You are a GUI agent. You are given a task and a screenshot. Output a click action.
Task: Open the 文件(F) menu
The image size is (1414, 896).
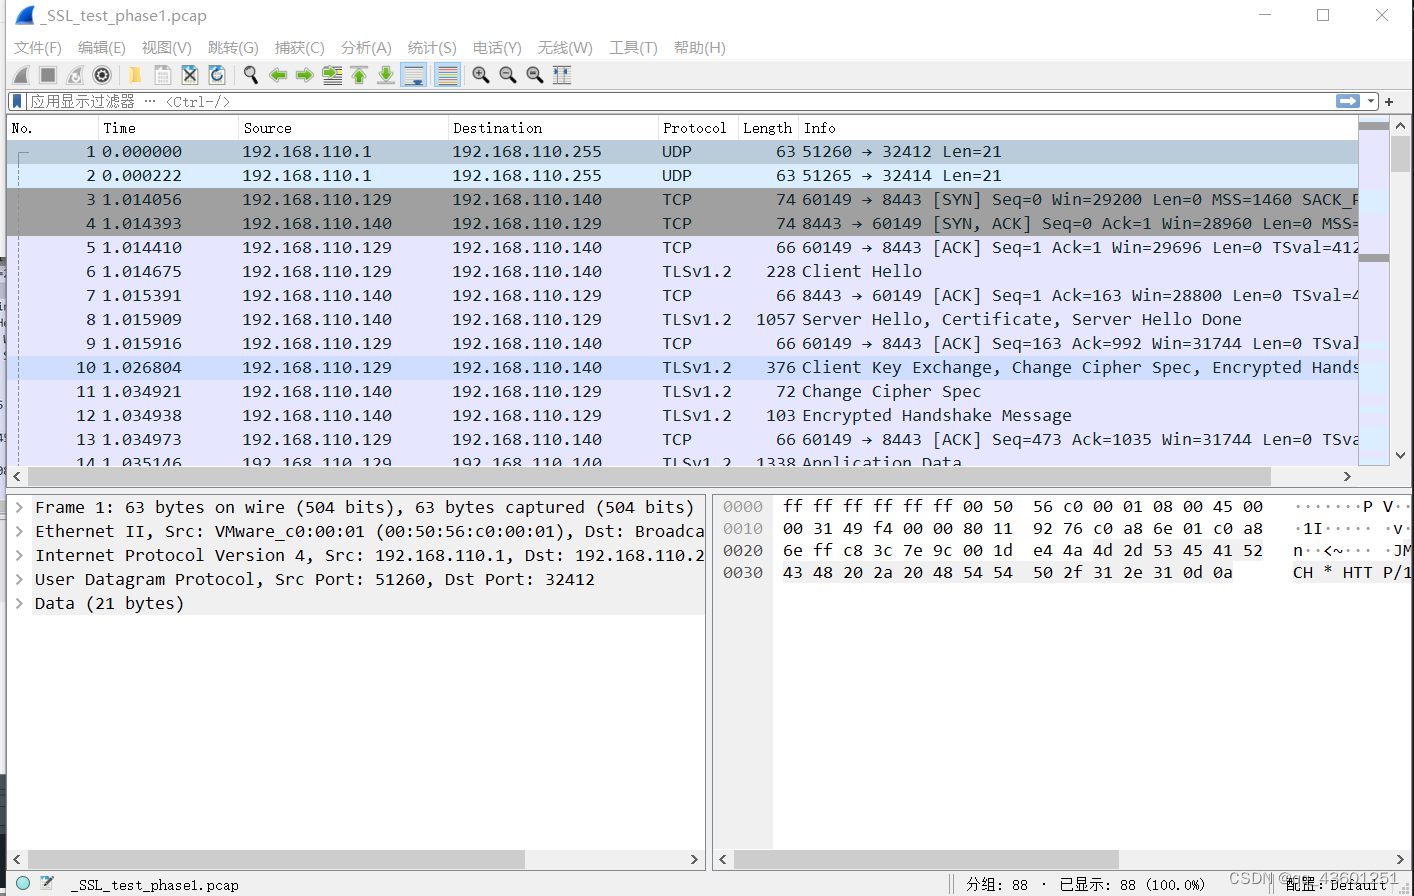(38, 47)
